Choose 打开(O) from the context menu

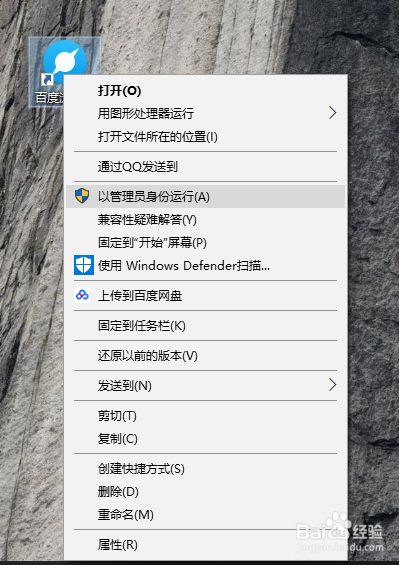click(205, 90)
